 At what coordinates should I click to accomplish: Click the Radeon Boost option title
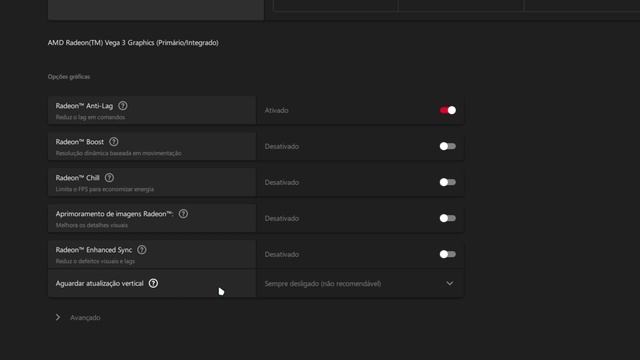80,142
